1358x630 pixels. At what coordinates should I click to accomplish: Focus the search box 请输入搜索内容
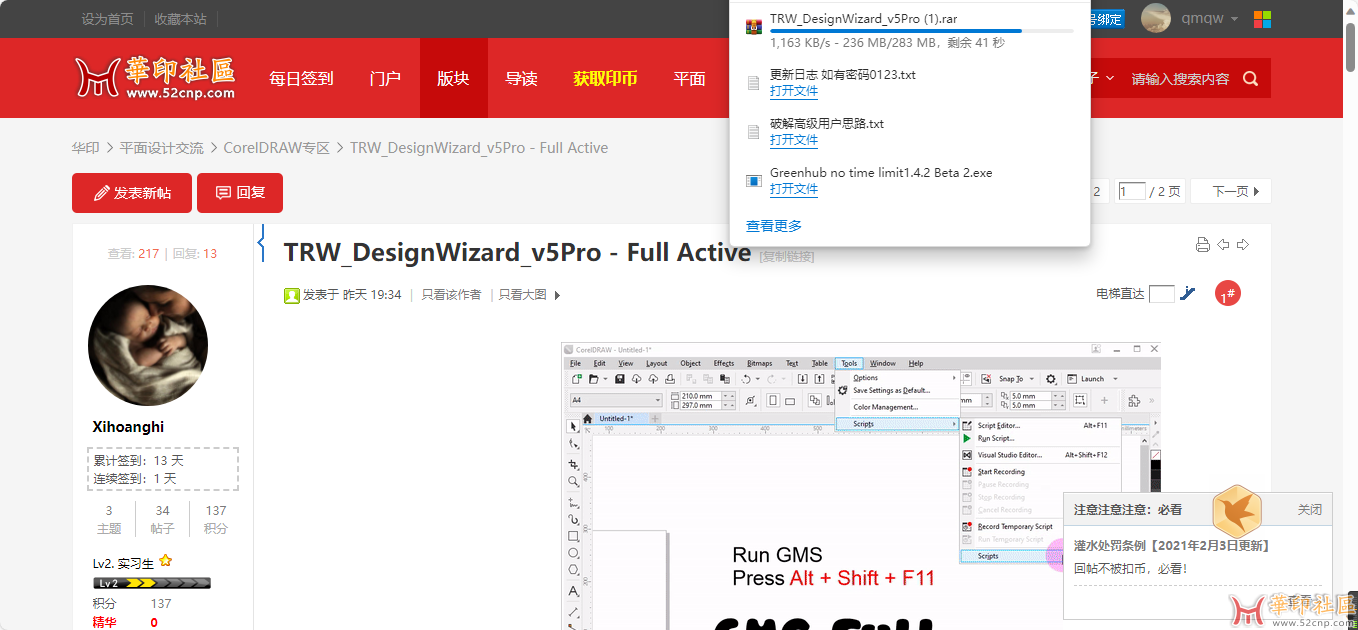point(1180,79)
